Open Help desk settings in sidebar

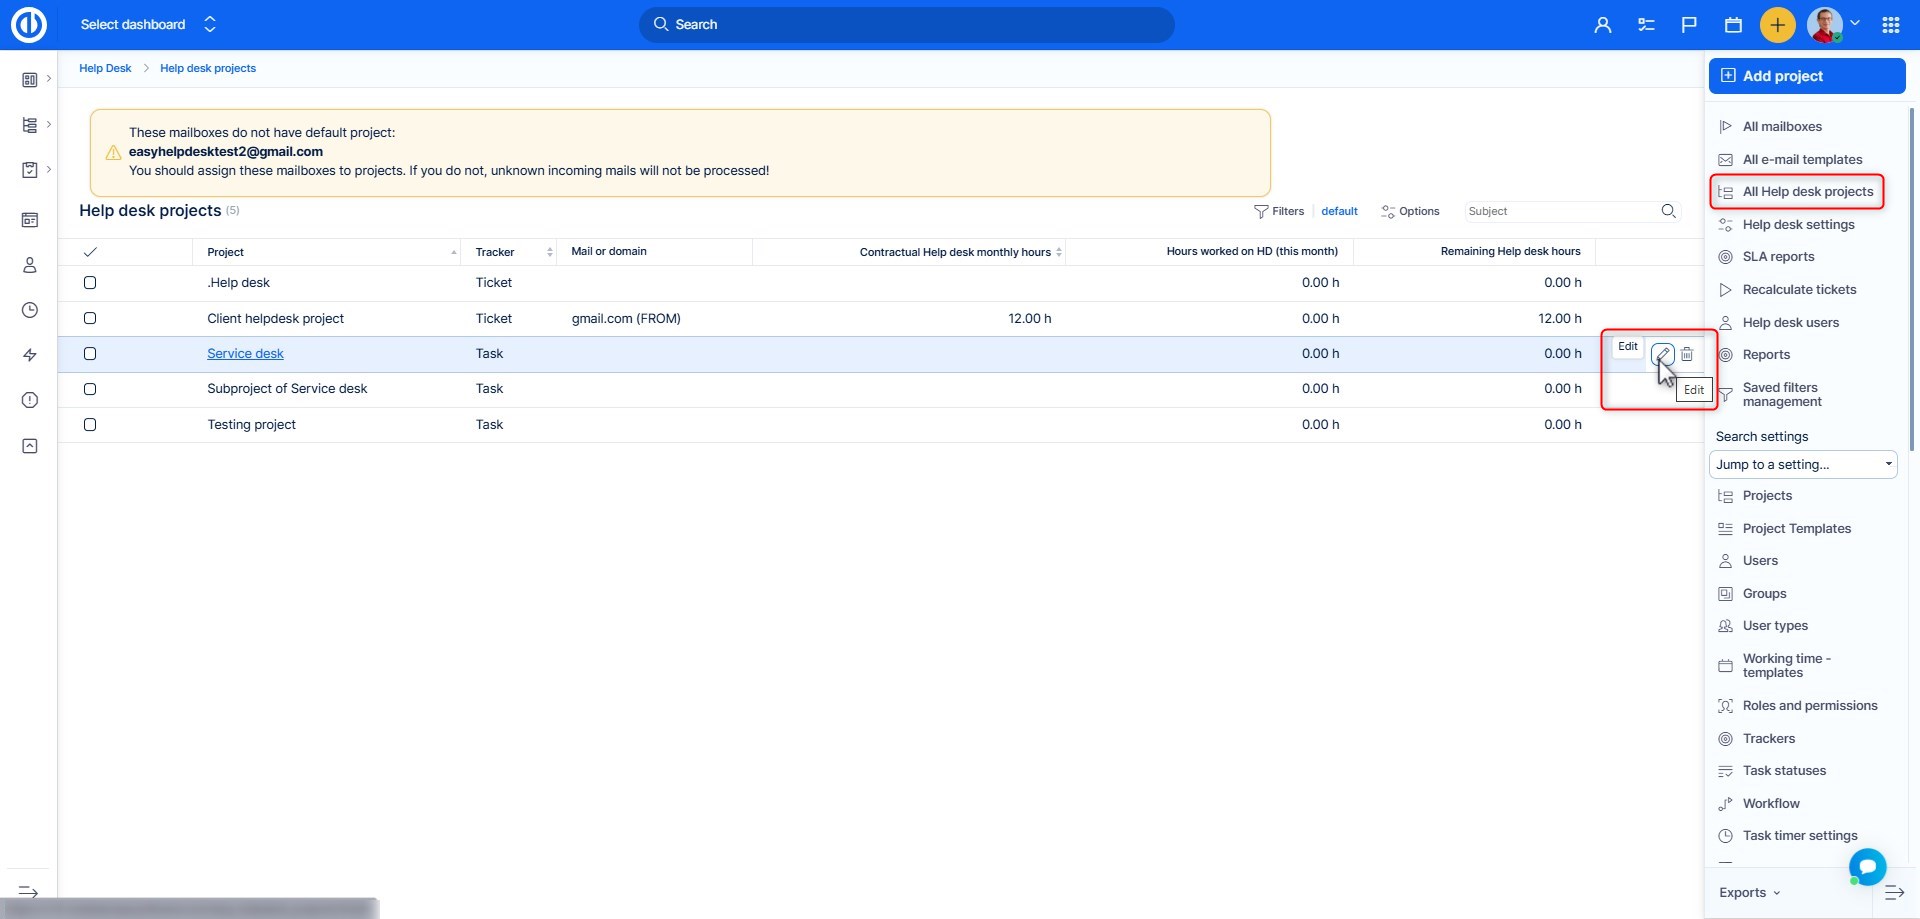(1797, 225)
